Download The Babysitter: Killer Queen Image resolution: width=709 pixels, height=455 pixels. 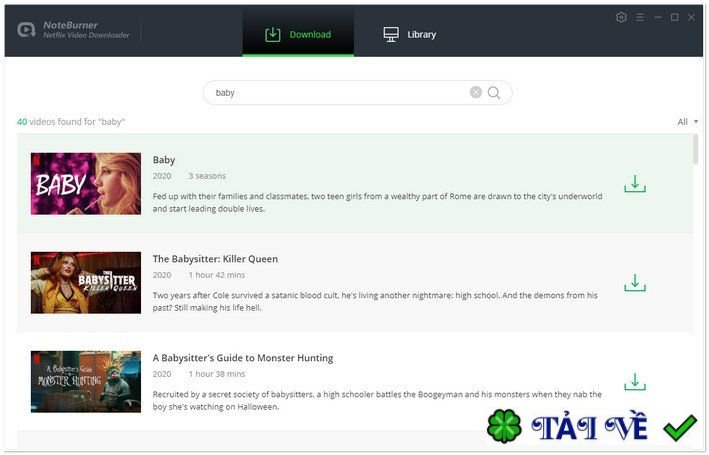pos(635,283)
